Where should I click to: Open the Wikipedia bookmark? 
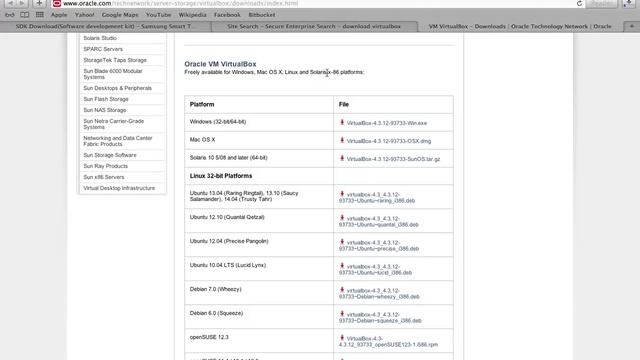coord(192,15)
